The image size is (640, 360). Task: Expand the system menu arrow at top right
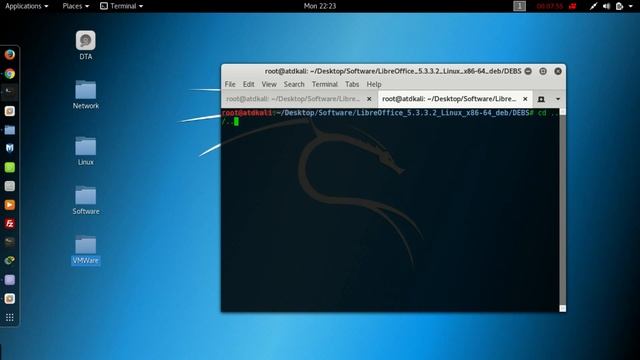(630, 6)
